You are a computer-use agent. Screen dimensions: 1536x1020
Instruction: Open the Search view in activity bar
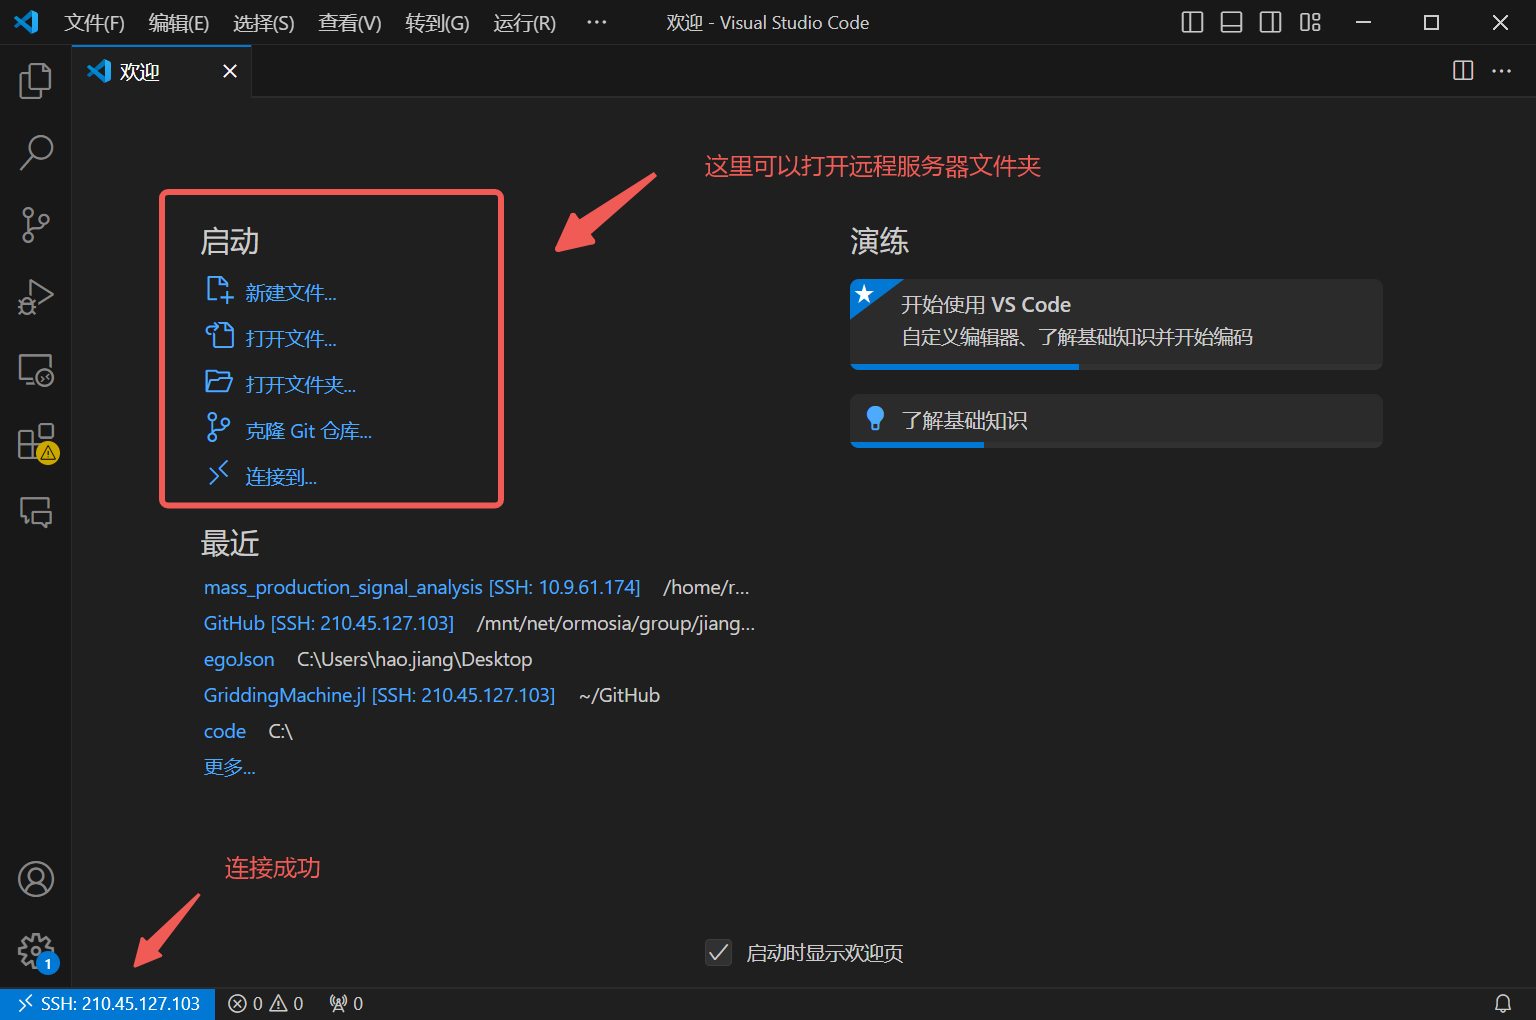36,152
